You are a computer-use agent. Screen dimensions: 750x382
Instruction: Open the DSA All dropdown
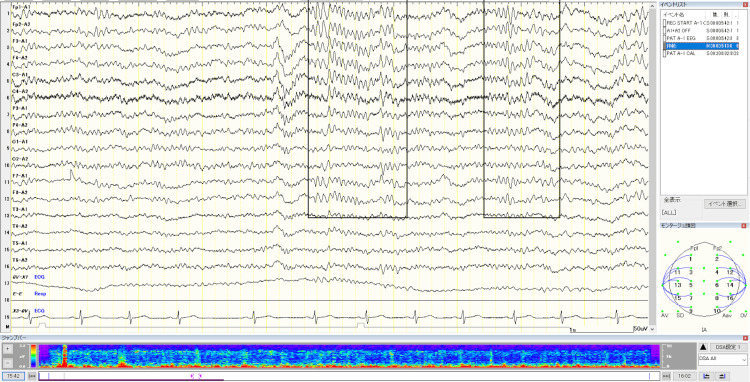tap(722, 360)
